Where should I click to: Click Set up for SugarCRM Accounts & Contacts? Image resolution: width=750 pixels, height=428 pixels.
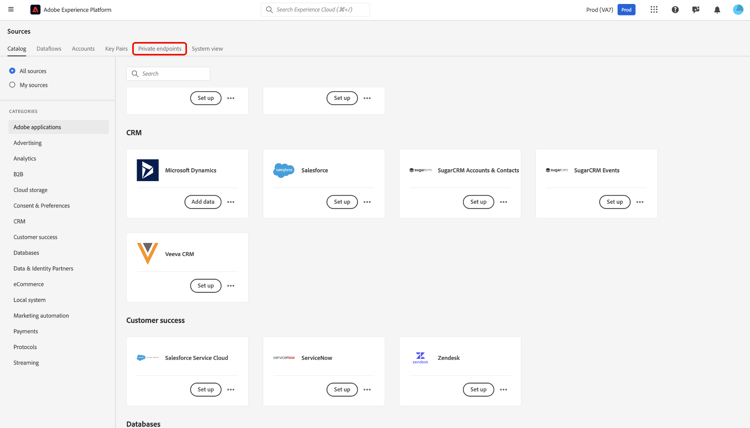pos(478,202)
